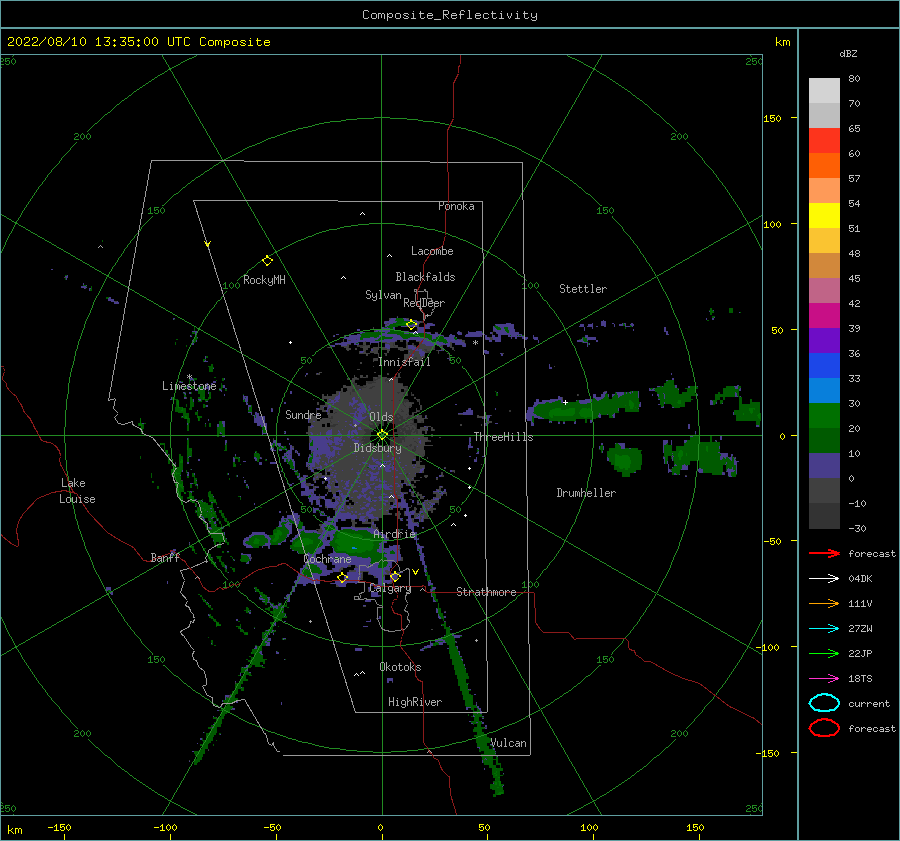Click the magenta 18TS arrow icon

pos(824,679)
